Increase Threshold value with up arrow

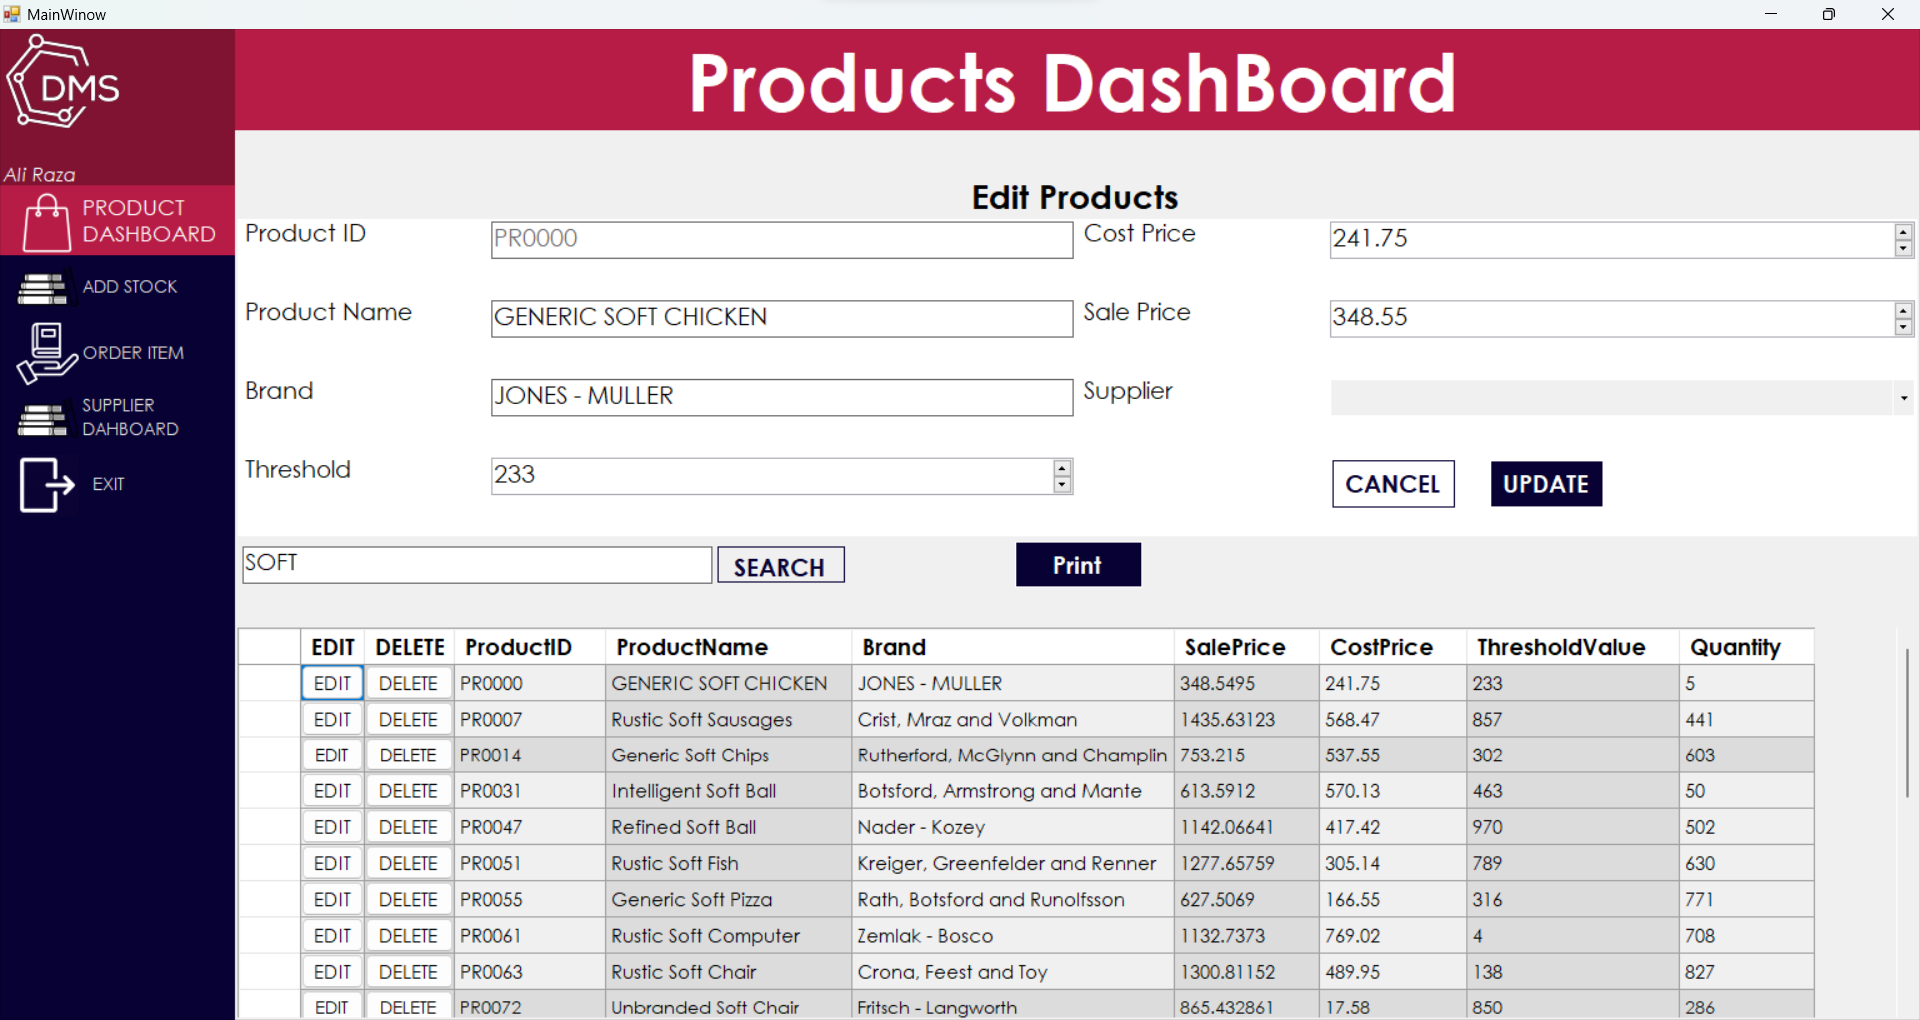(1062, 468)
